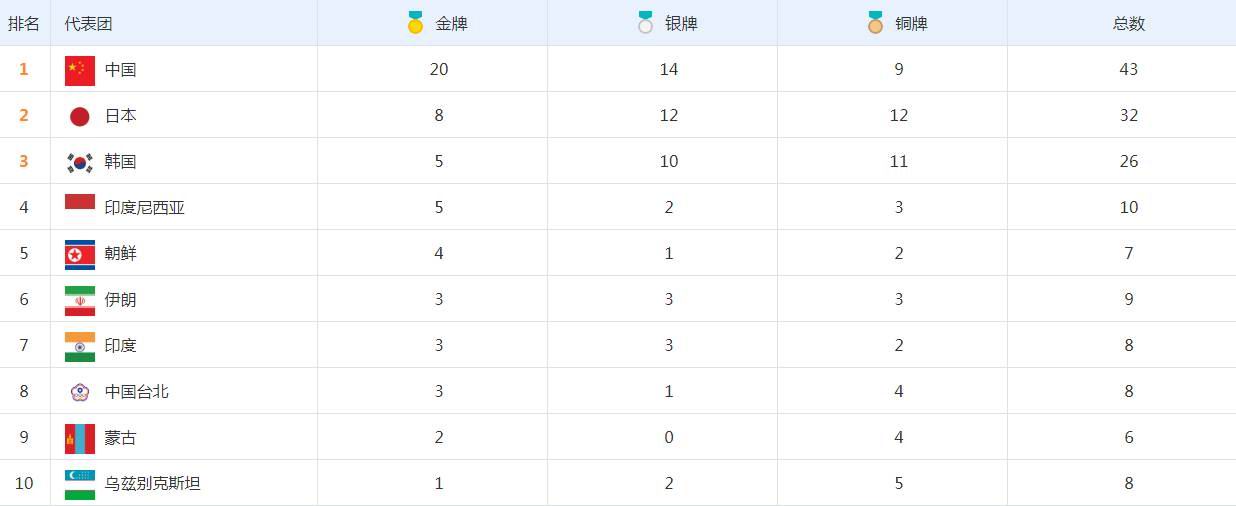Click the 代表团 column header
The image size is (1236, 506).
88,23
